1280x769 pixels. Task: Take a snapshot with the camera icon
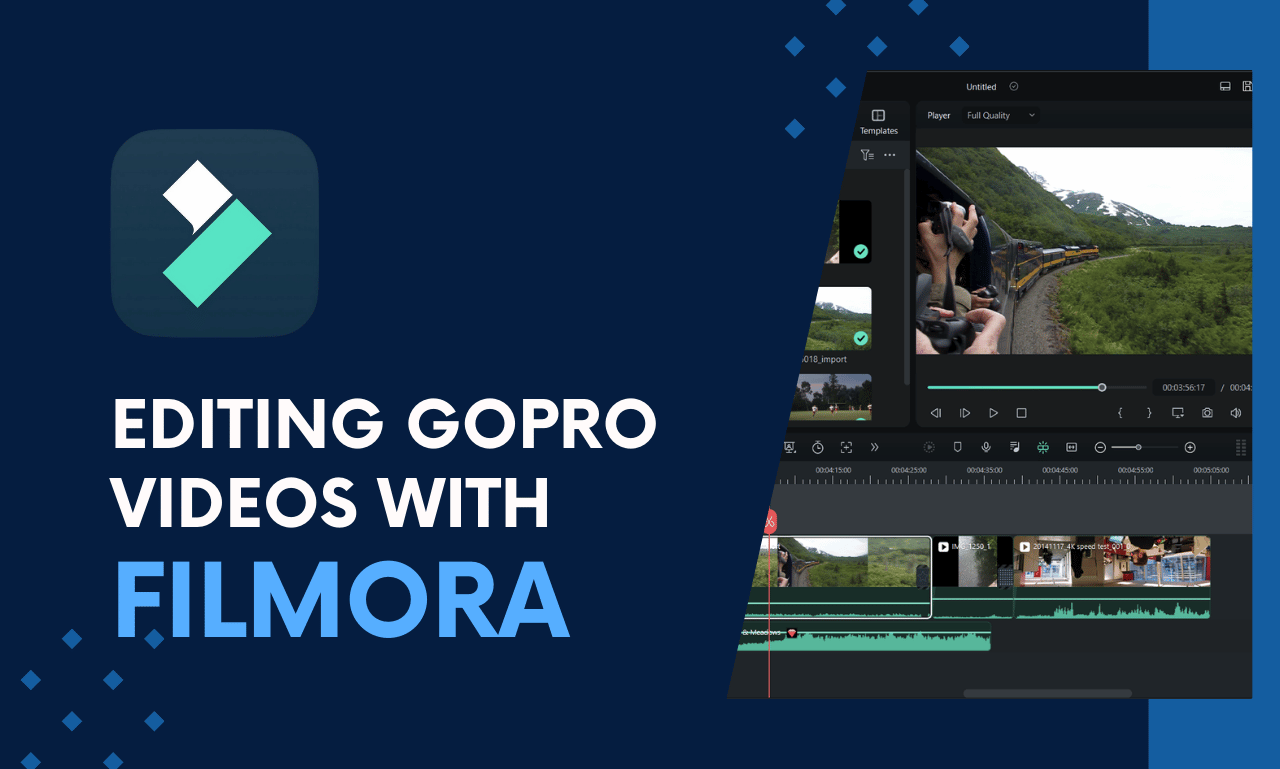tap(1207, 413)
